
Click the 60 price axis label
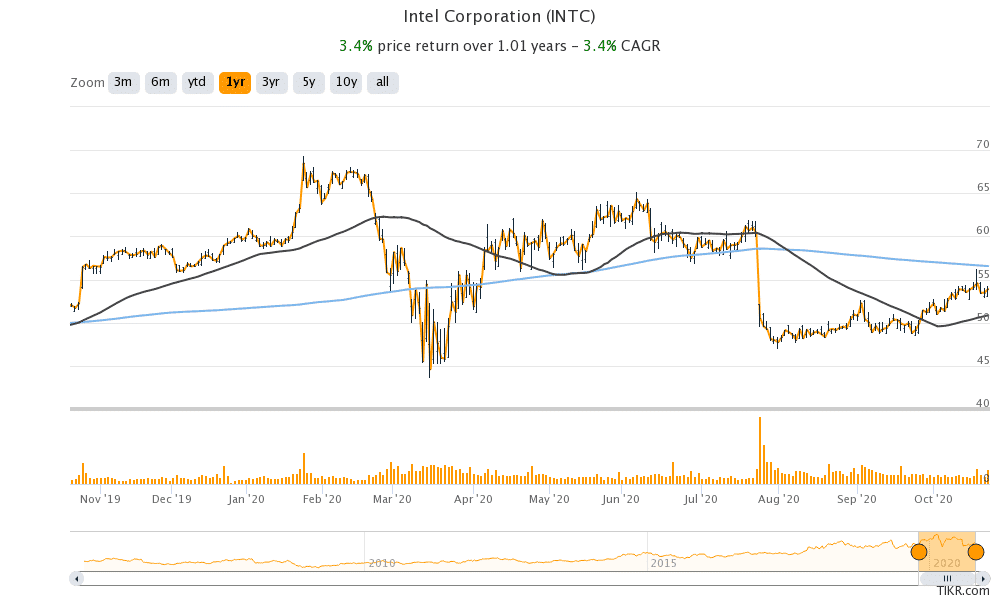point(983,231)
